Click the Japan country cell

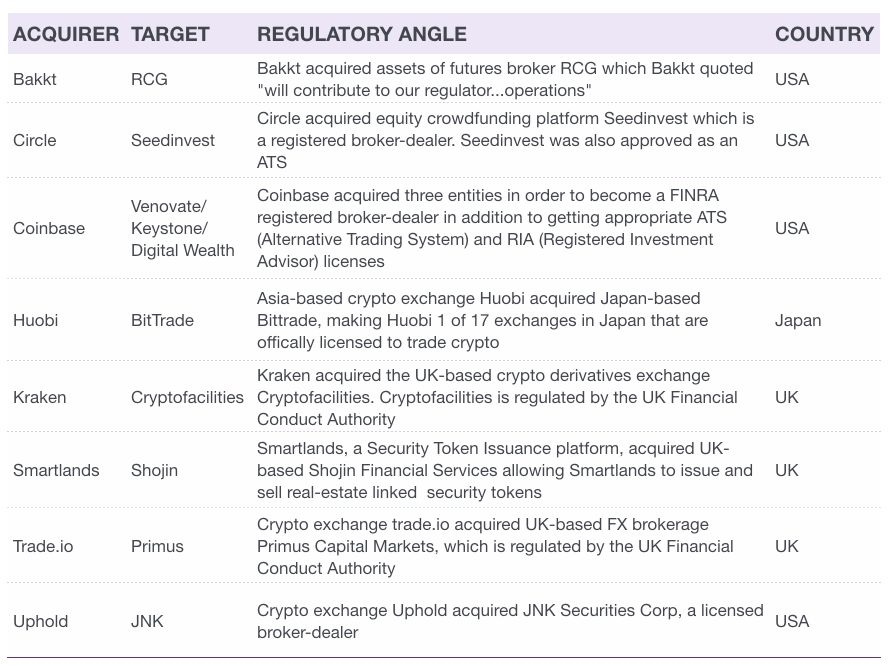pos(797,321)
